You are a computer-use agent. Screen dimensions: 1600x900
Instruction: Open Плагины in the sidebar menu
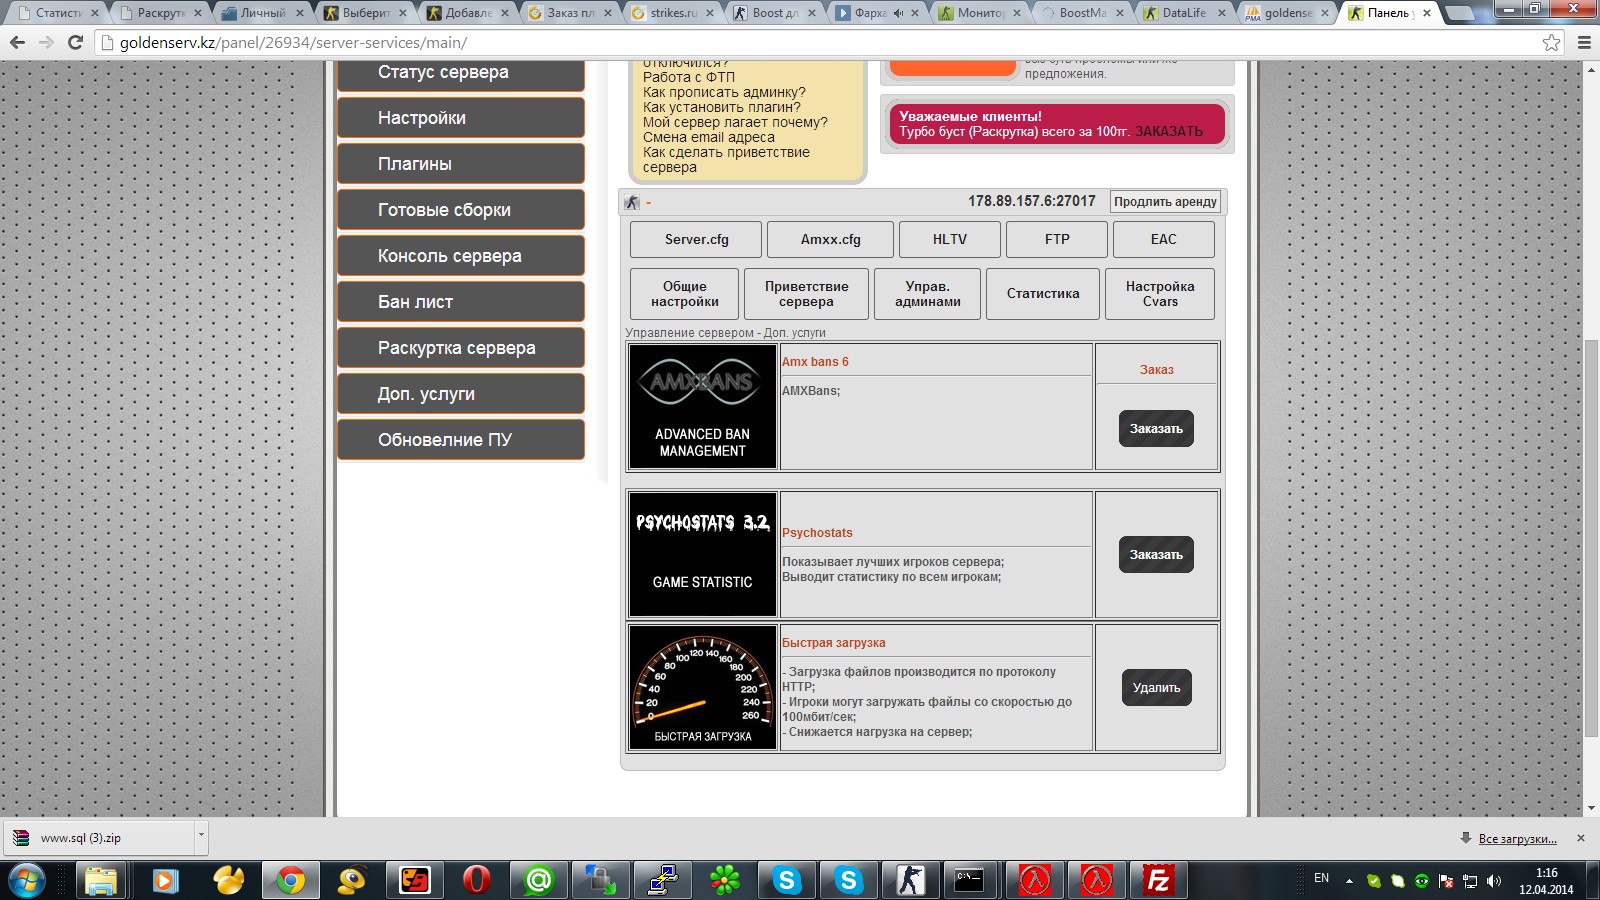pyautogui.click(x=461, y=164)
